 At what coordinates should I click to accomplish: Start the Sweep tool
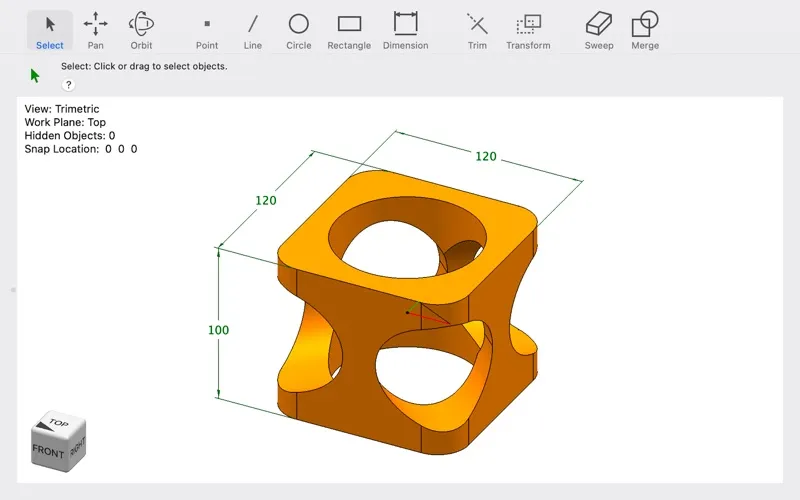[599, 31]
